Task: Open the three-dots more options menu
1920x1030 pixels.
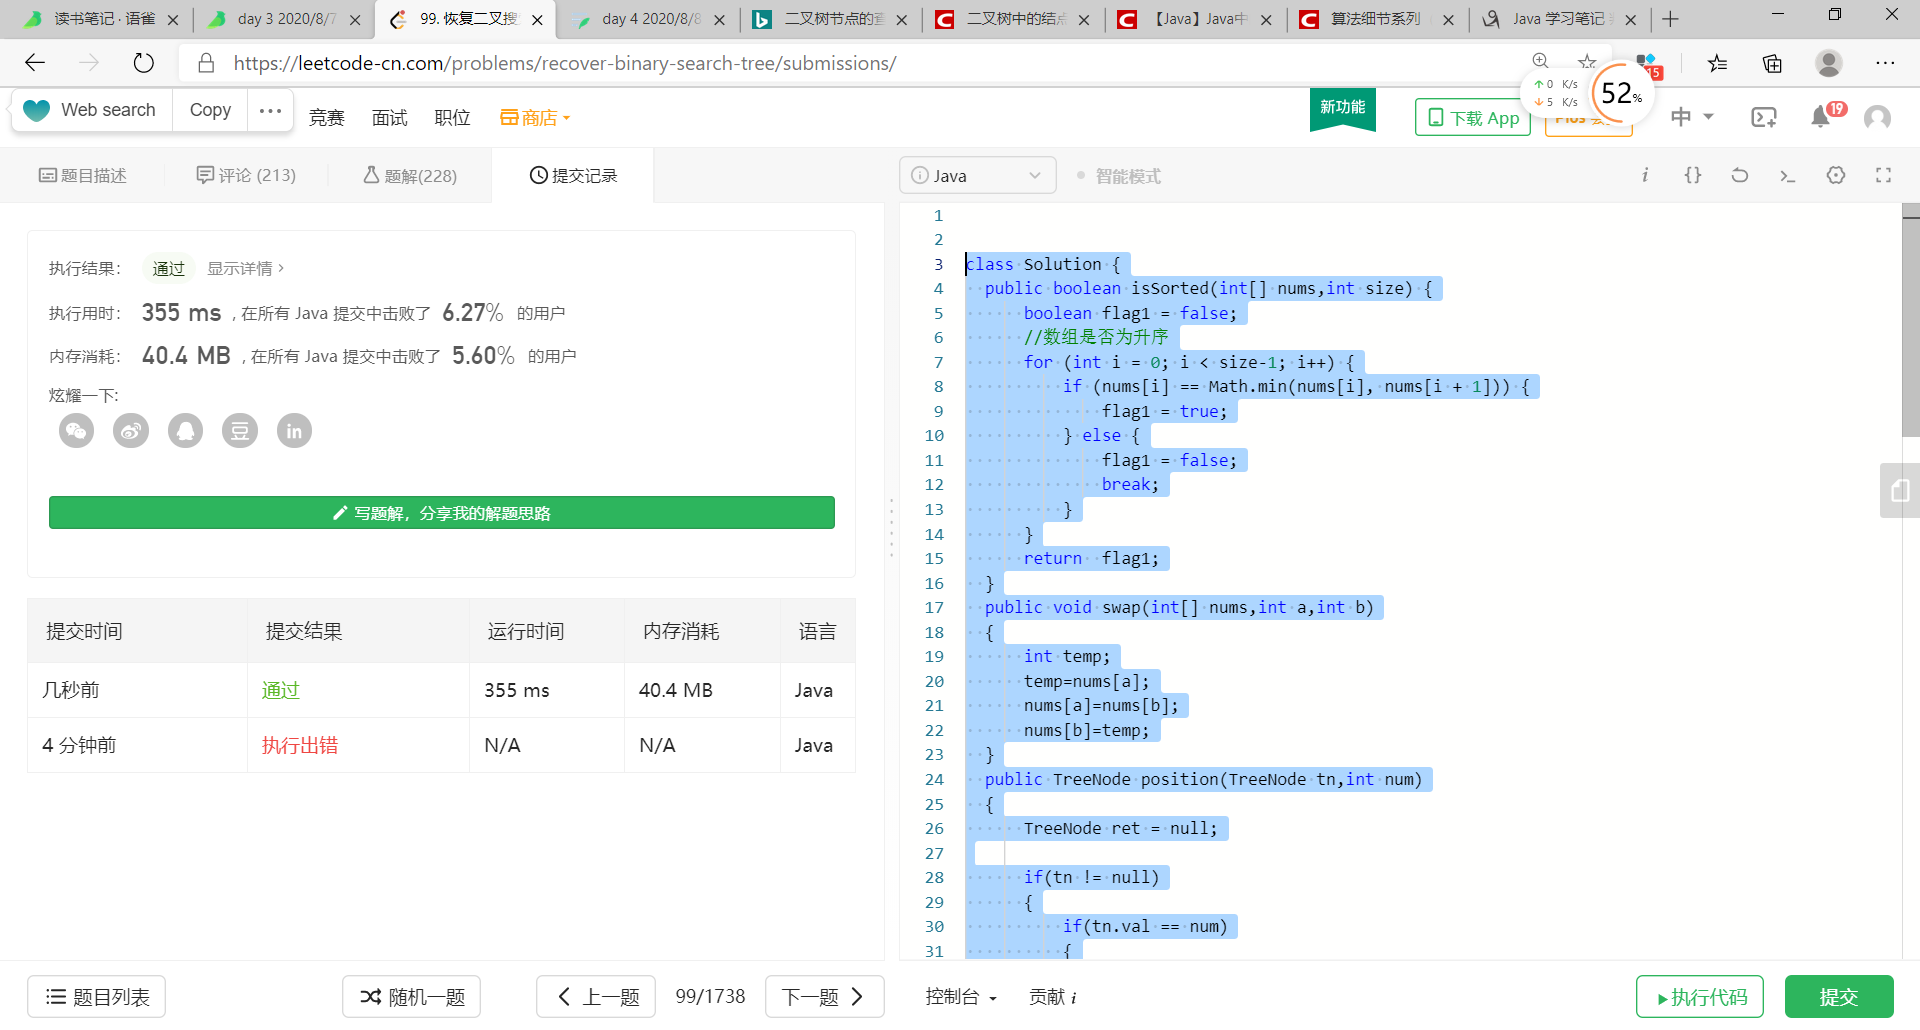Action: pyautogui.click(x=270, y=110)
